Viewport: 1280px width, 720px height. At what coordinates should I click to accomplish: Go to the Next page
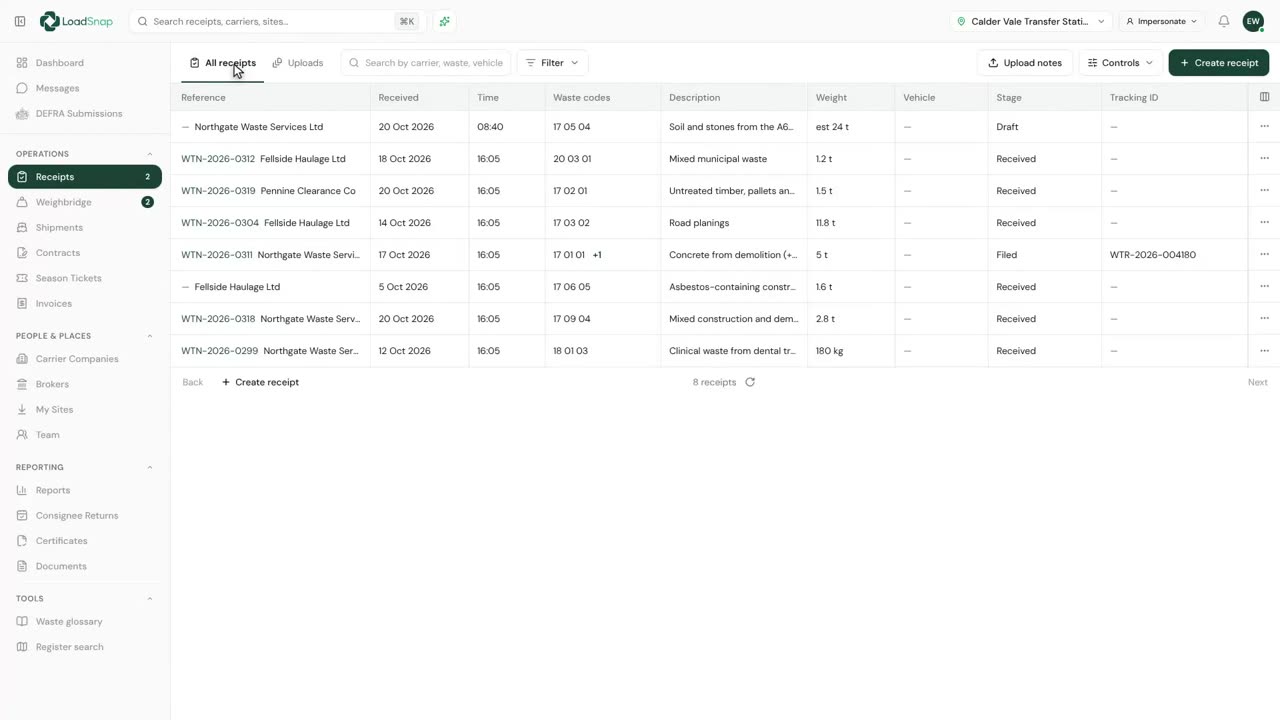pyautogui.click(x=1257, y=382)
